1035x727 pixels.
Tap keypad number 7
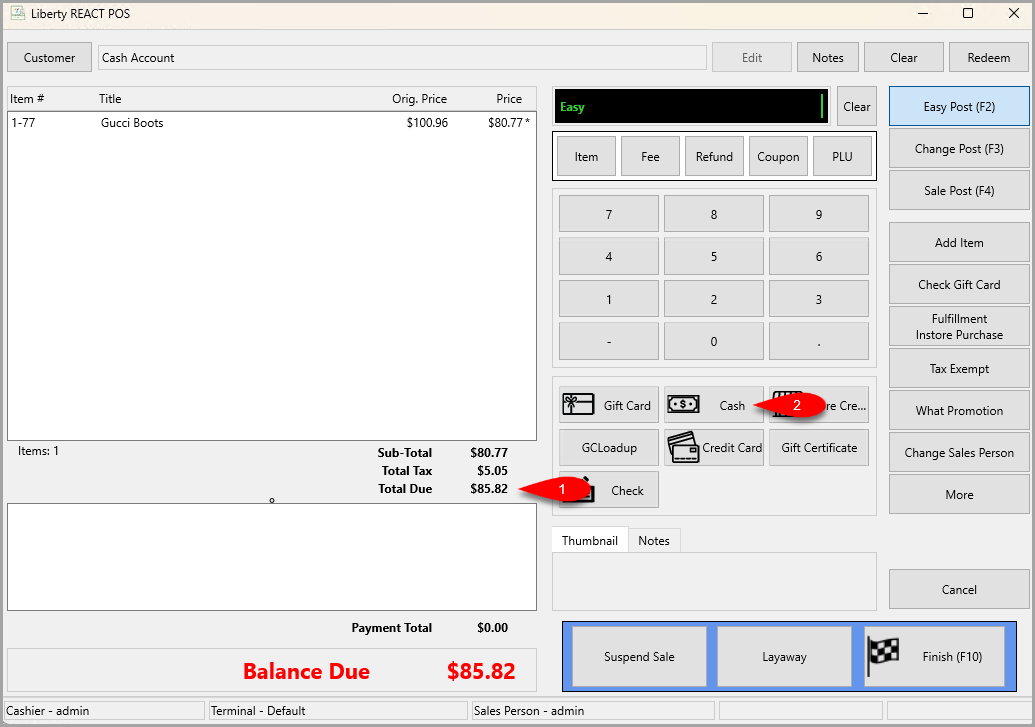[x=609, y=214]
